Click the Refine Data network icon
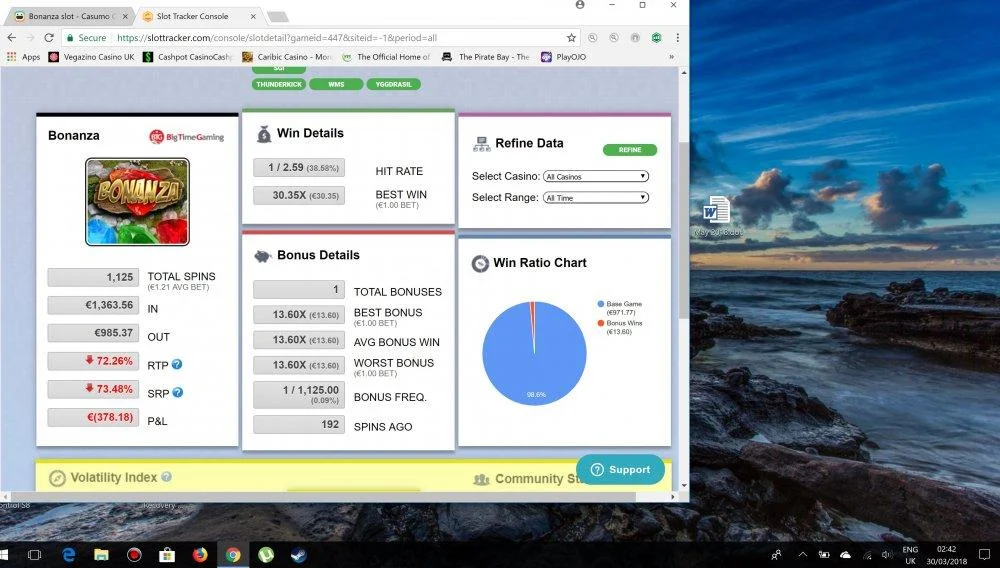The width and height of the screenshot is (1000, 568). pyautogui.click(x=482, y=144)
